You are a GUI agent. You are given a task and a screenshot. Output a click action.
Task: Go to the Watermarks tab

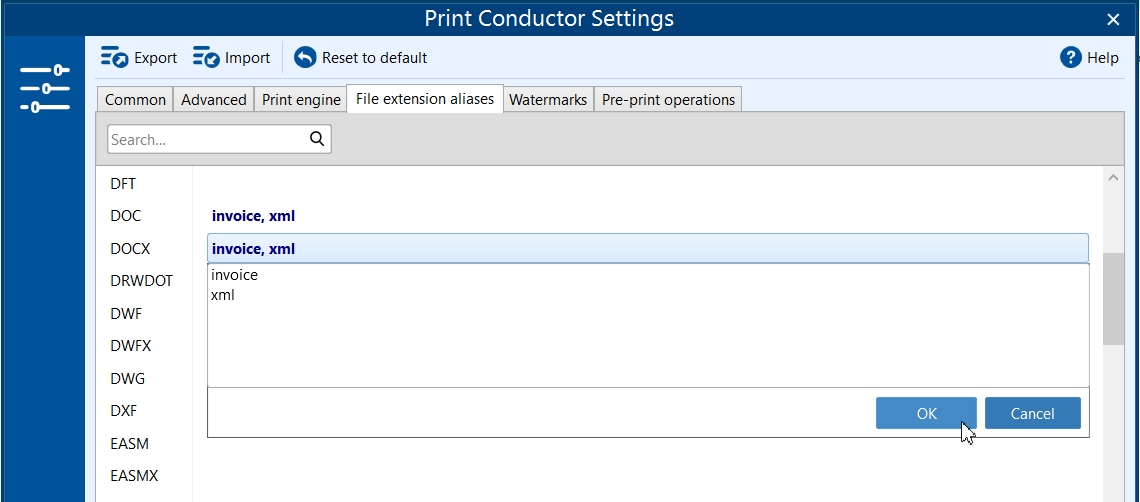(548, 100)
